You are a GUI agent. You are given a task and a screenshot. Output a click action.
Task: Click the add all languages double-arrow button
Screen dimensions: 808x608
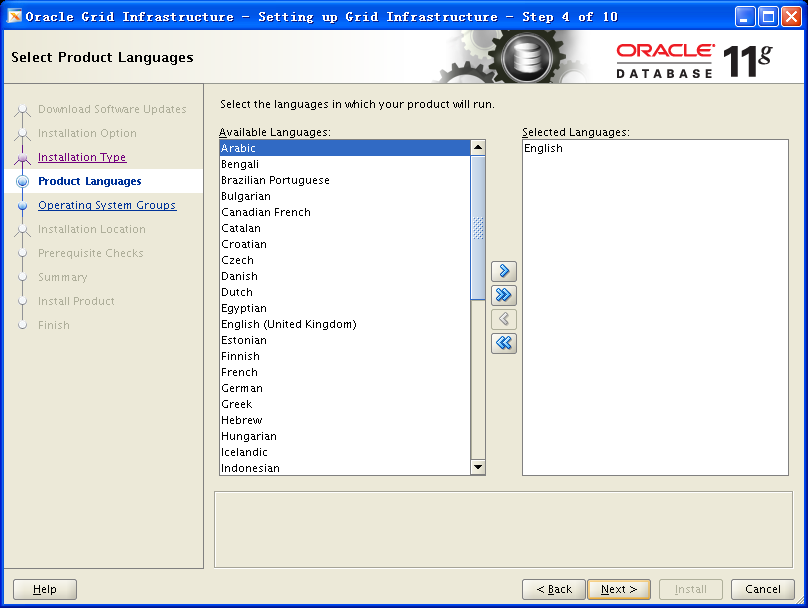click(503, 295)
